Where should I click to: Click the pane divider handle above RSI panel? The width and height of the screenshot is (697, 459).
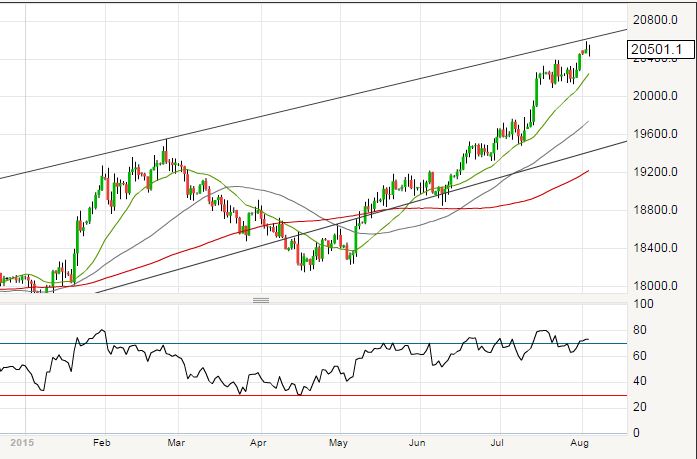pyautogui.click(x=261, y=300)
